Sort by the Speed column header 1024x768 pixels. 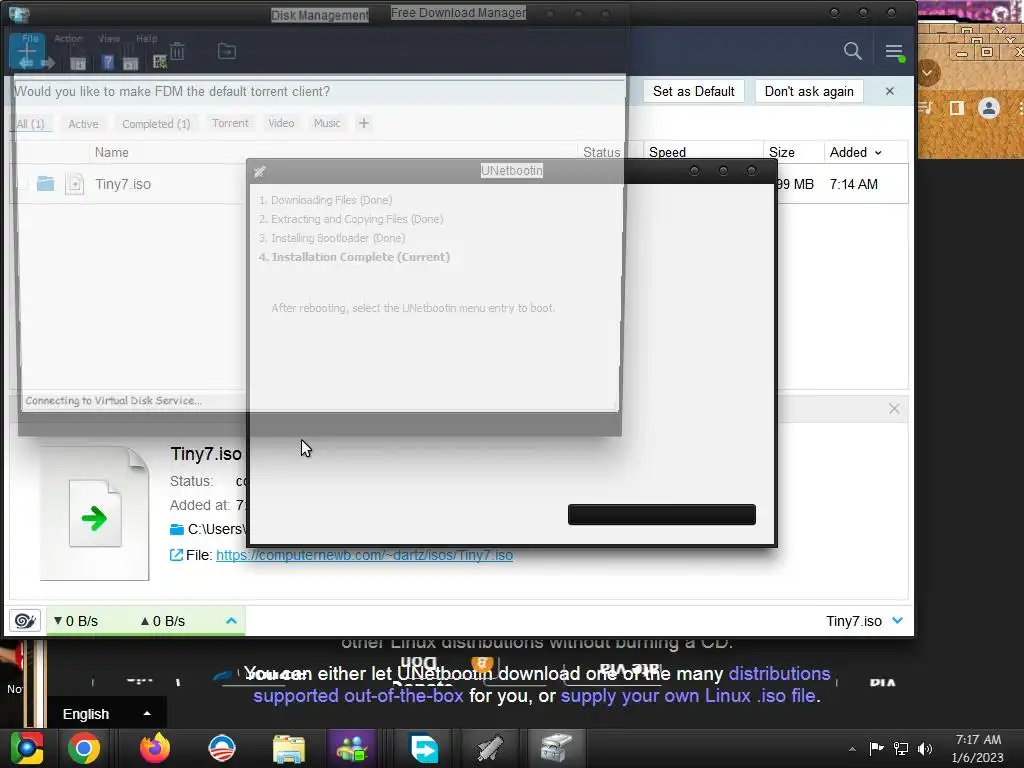pos(667,153)
